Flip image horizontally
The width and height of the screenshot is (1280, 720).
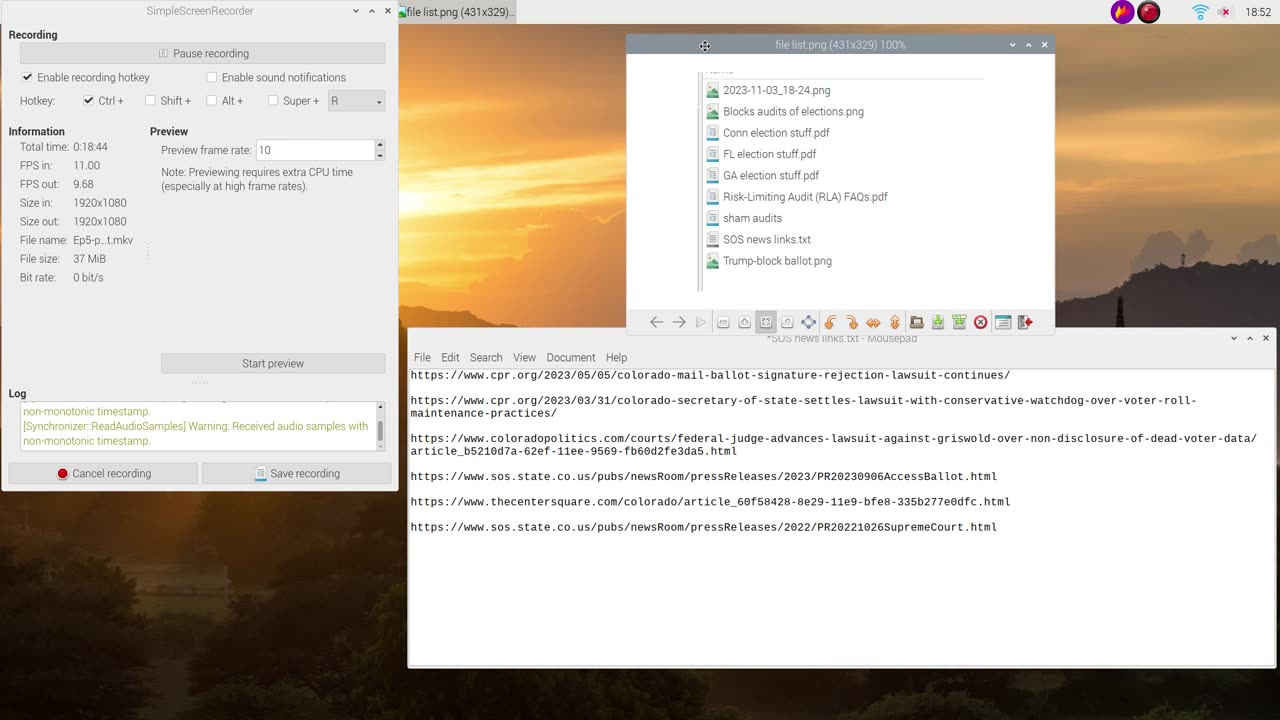coord(873,322)
